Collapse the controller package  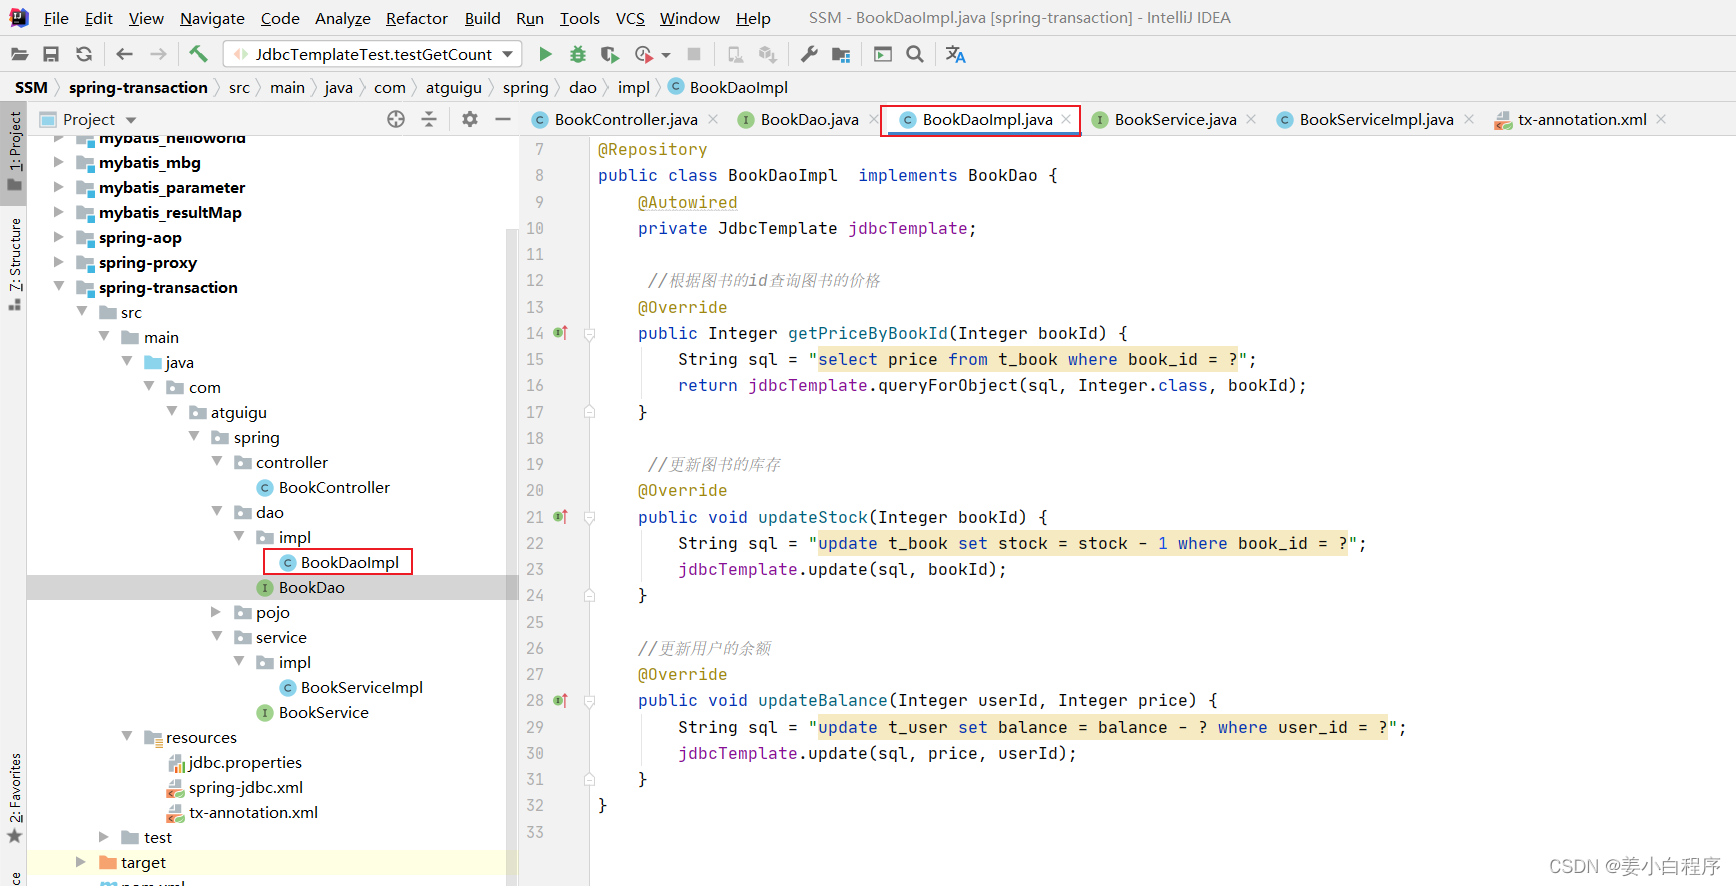pos(217,462)
